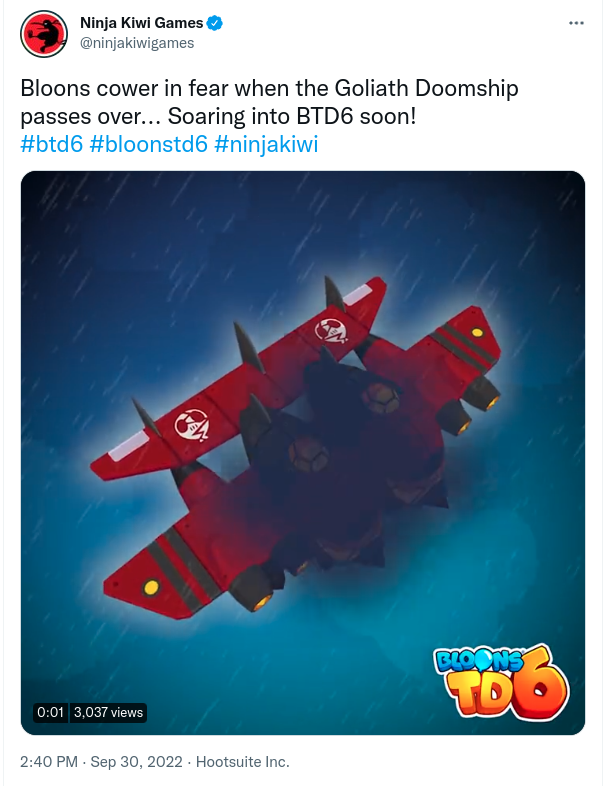This screenshot has width=616, height=786.
Task: Open the #btd6 hashtag
Action: click(x=52, y=145)
